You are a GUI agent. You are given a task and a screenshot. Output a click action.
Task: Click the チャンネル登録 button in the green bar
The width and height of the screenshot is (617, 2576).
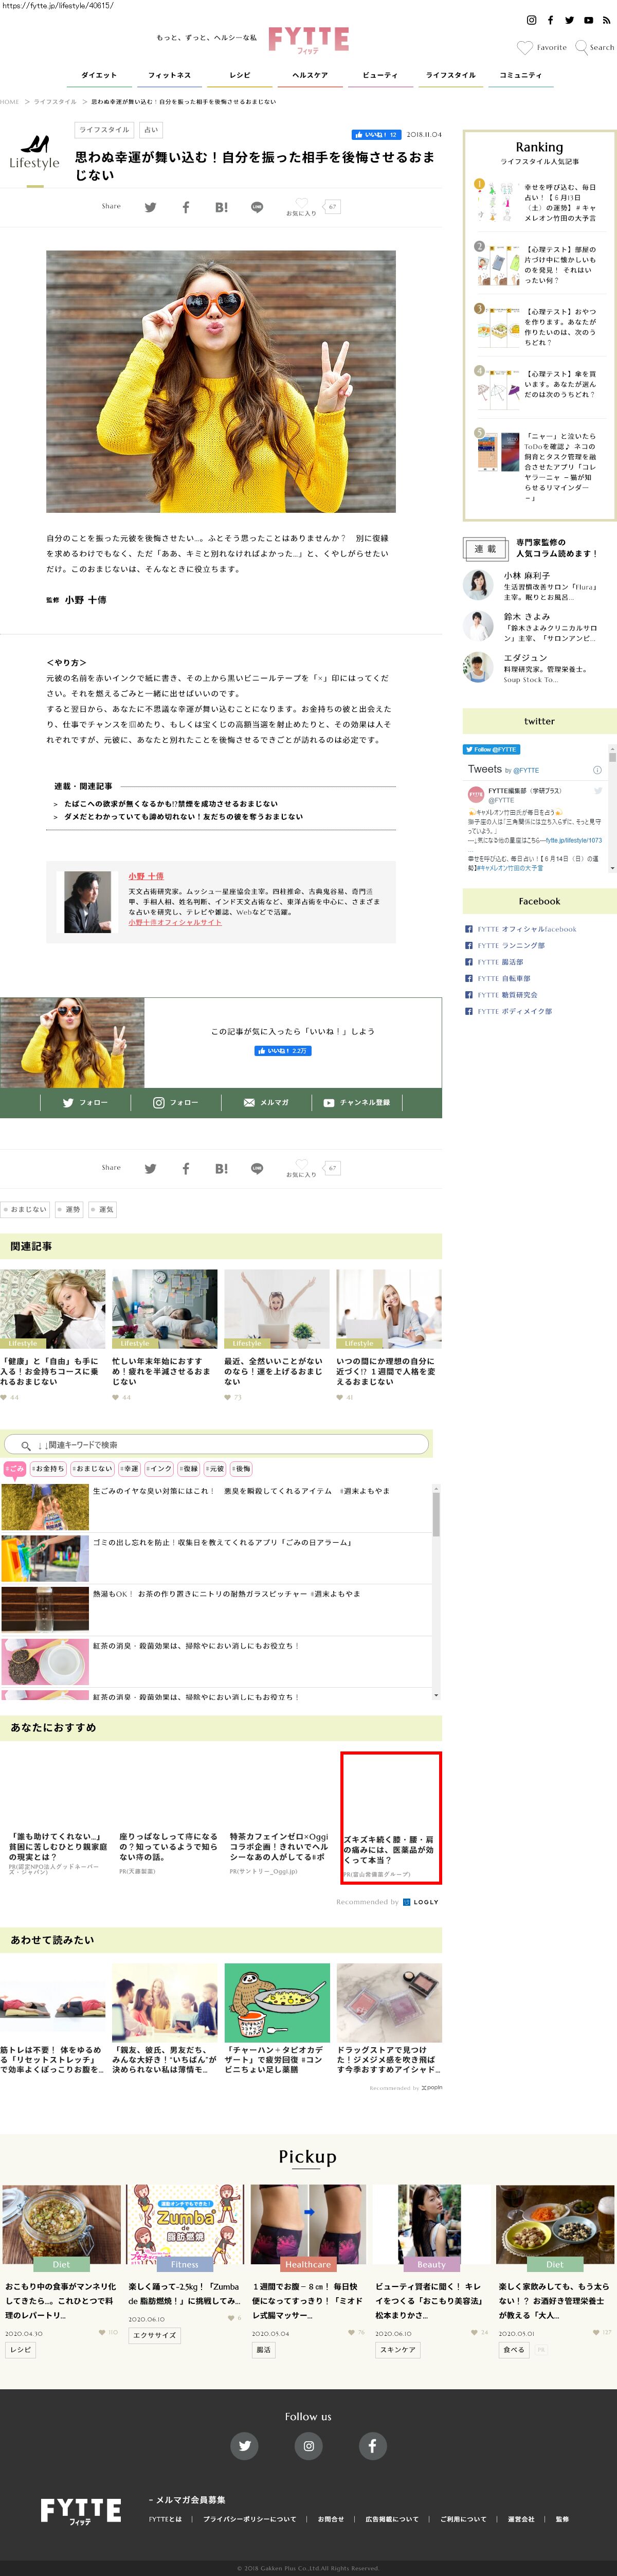(357, 1102)
